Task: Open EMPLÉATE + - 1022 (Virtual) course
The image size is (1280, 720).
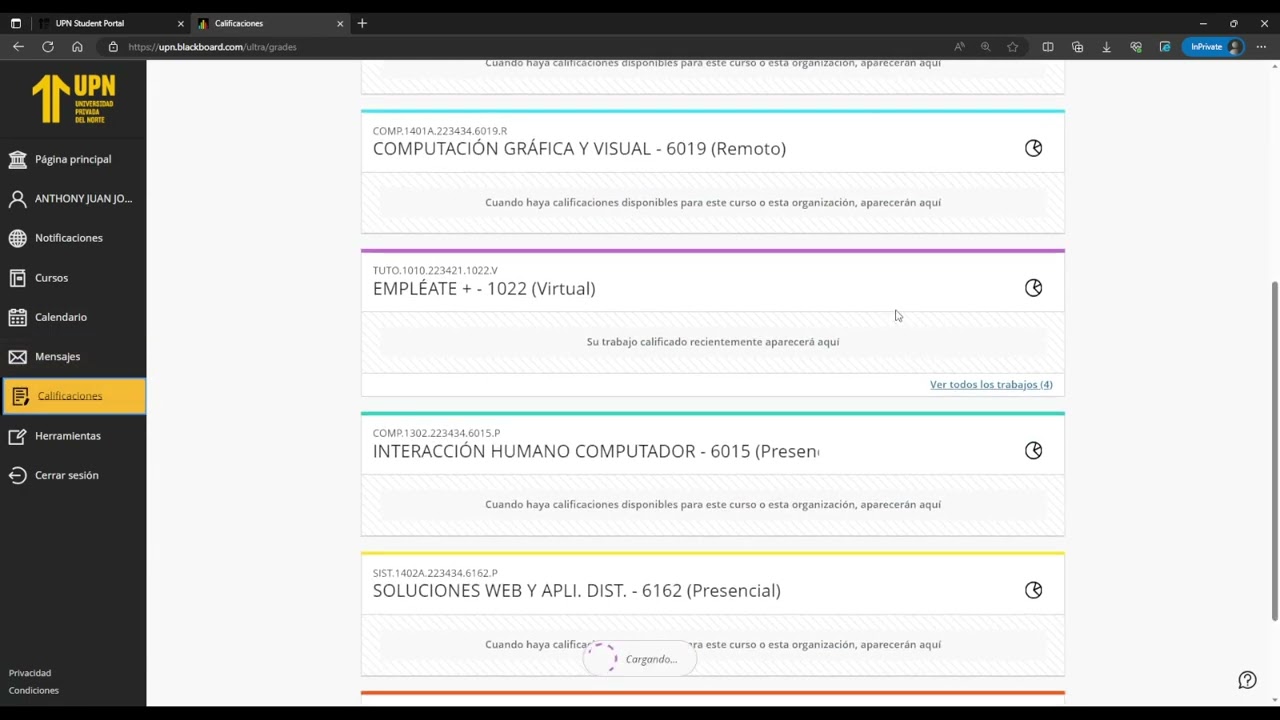Action: 484,288
